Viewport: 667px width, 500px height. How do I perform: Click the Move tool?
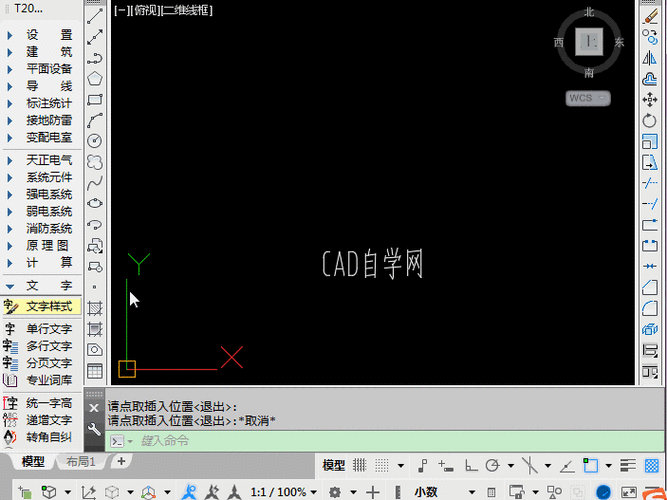[650, 100]
